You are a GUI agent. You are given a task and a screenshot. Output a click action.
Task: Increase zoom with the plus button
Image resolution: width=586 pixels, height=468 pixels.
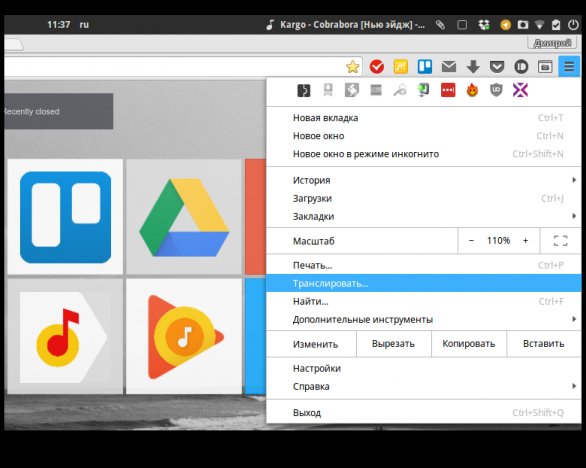(x=525, y=241)
